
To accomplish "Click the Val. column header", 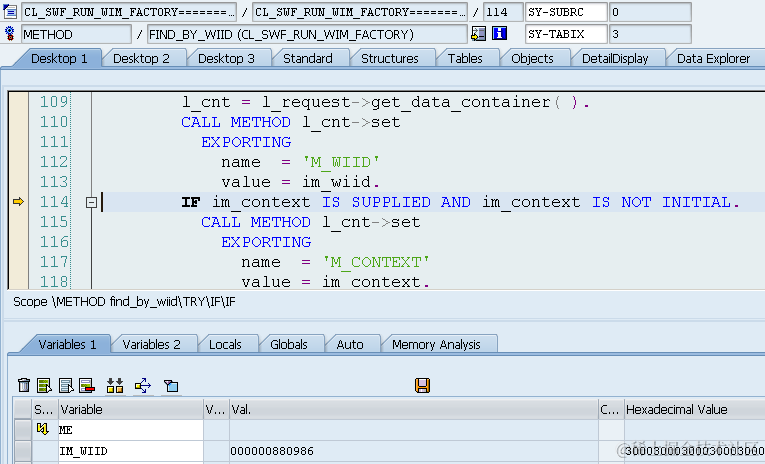I will pos(414,409).
